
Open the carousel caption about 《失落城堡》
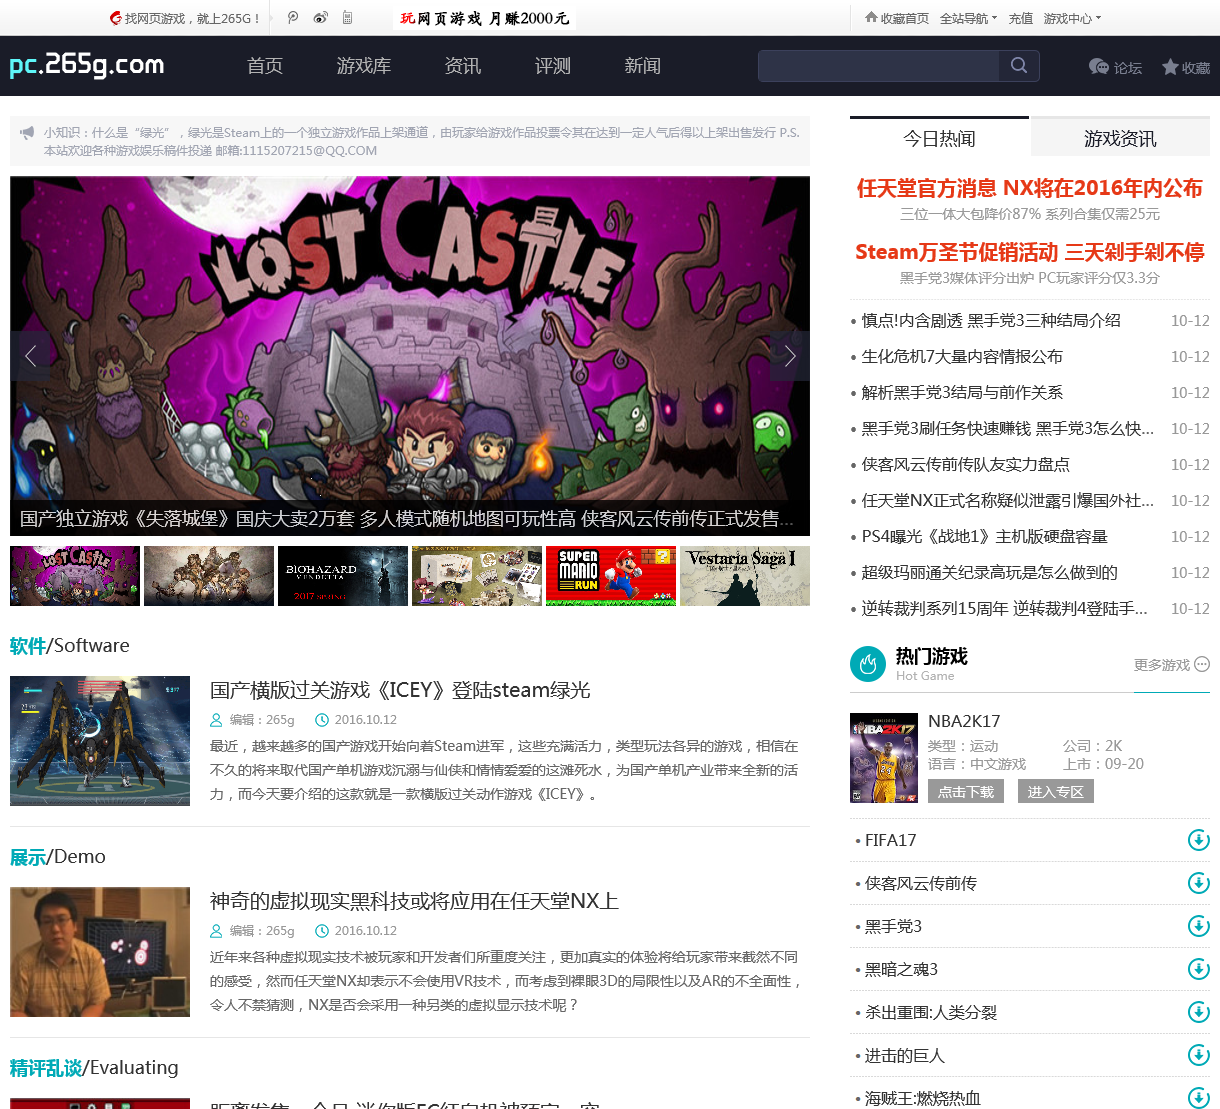407,519
